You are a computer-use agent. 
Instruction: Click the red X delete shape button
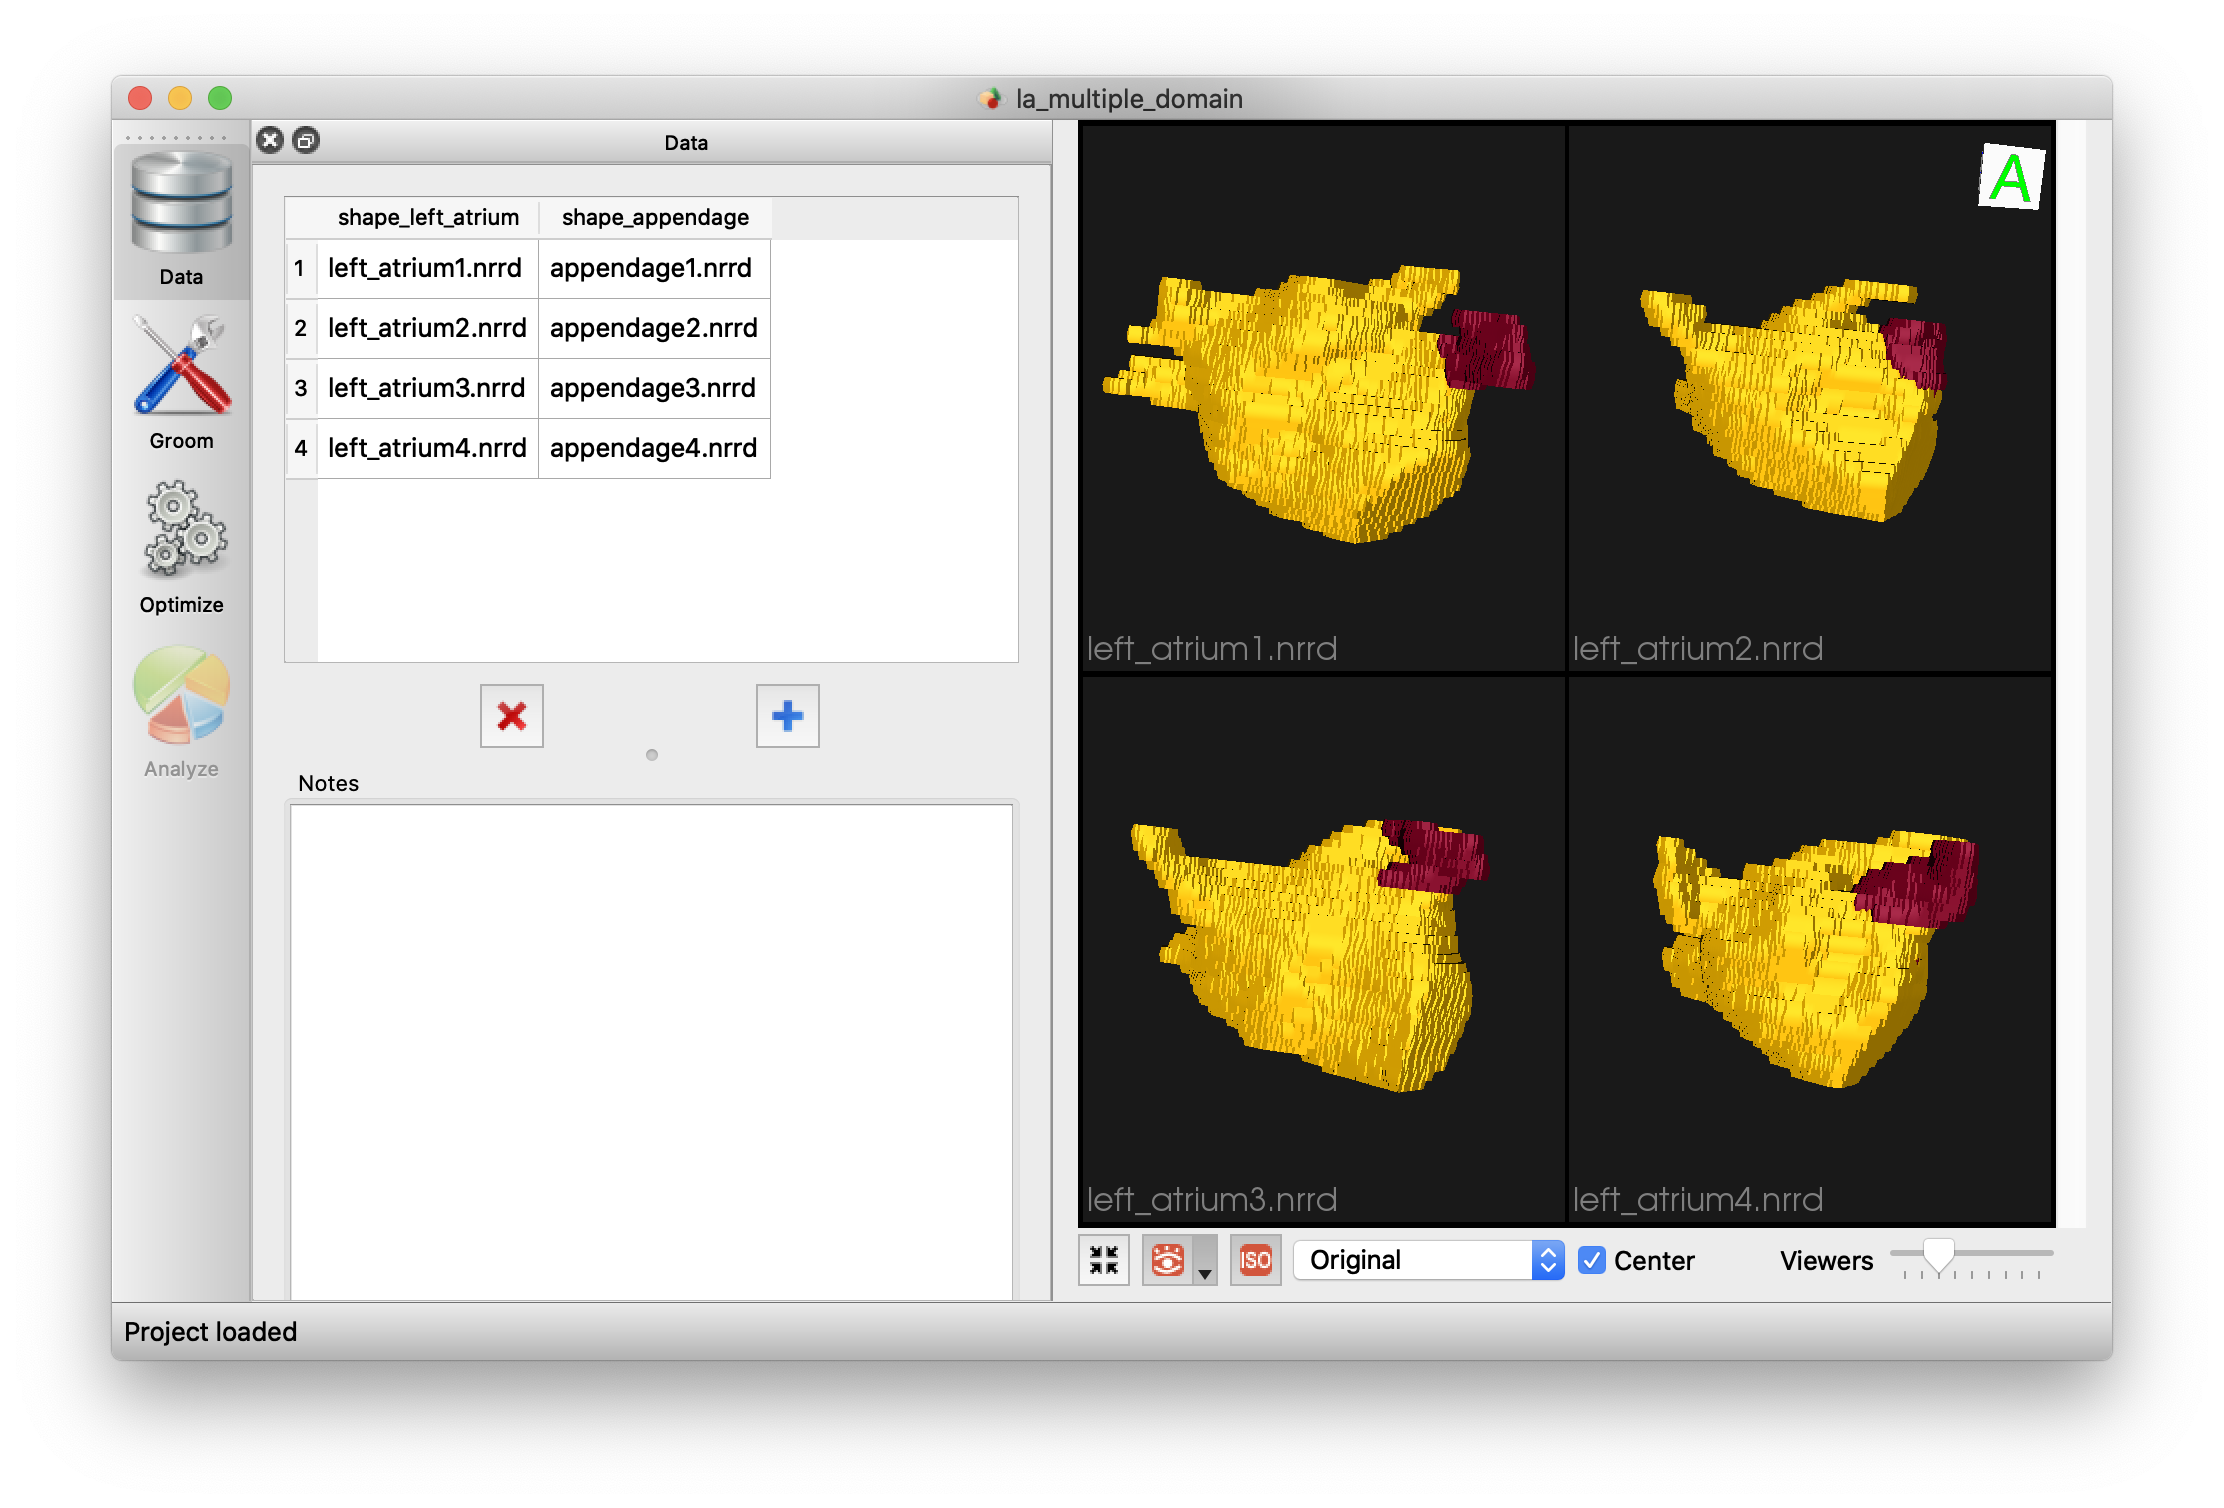tap(512, 716)
